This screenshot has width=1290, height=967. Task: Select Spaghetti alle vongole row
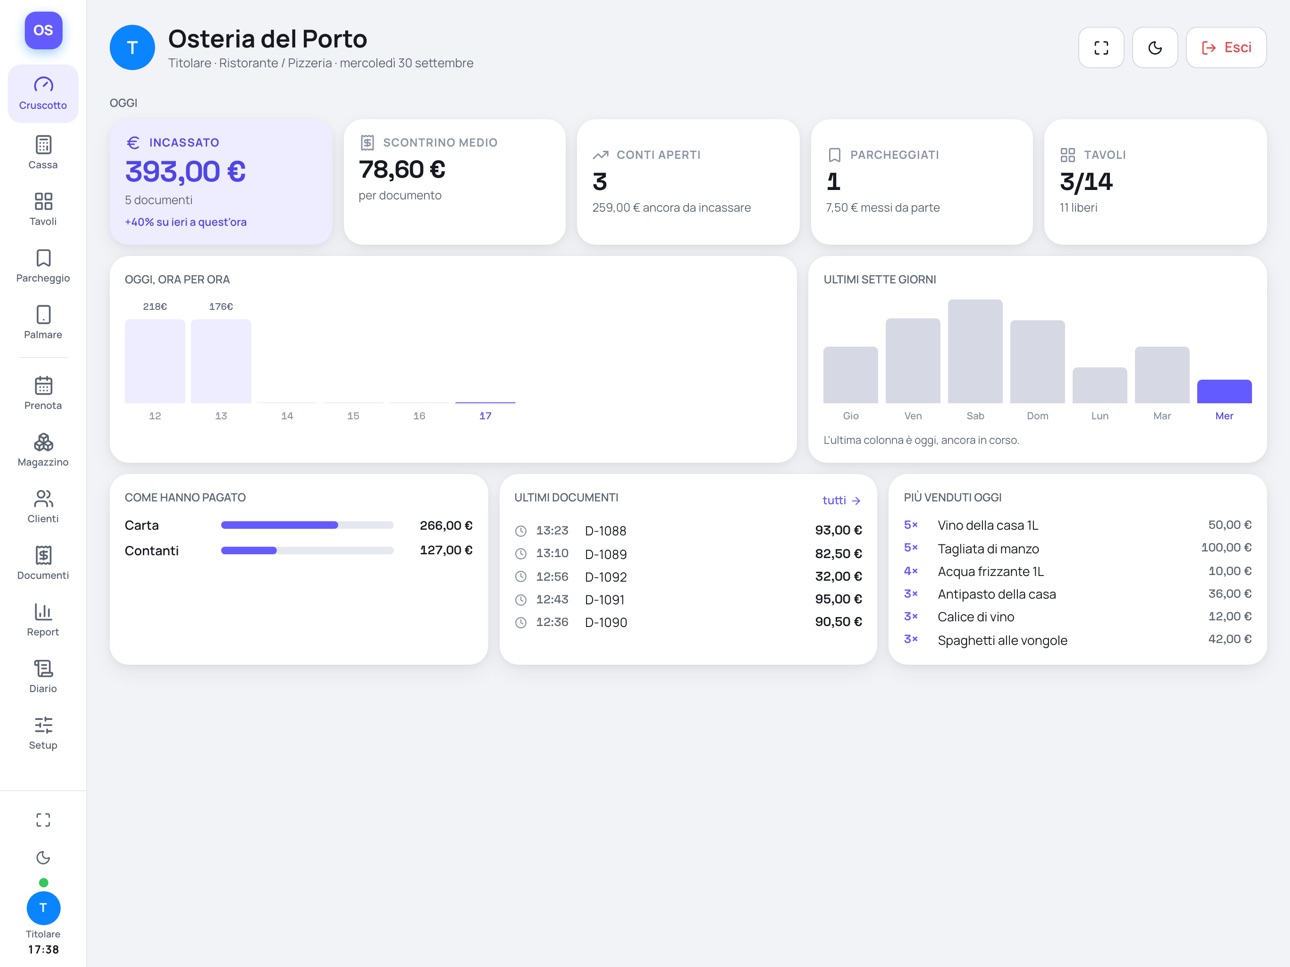1077,640
